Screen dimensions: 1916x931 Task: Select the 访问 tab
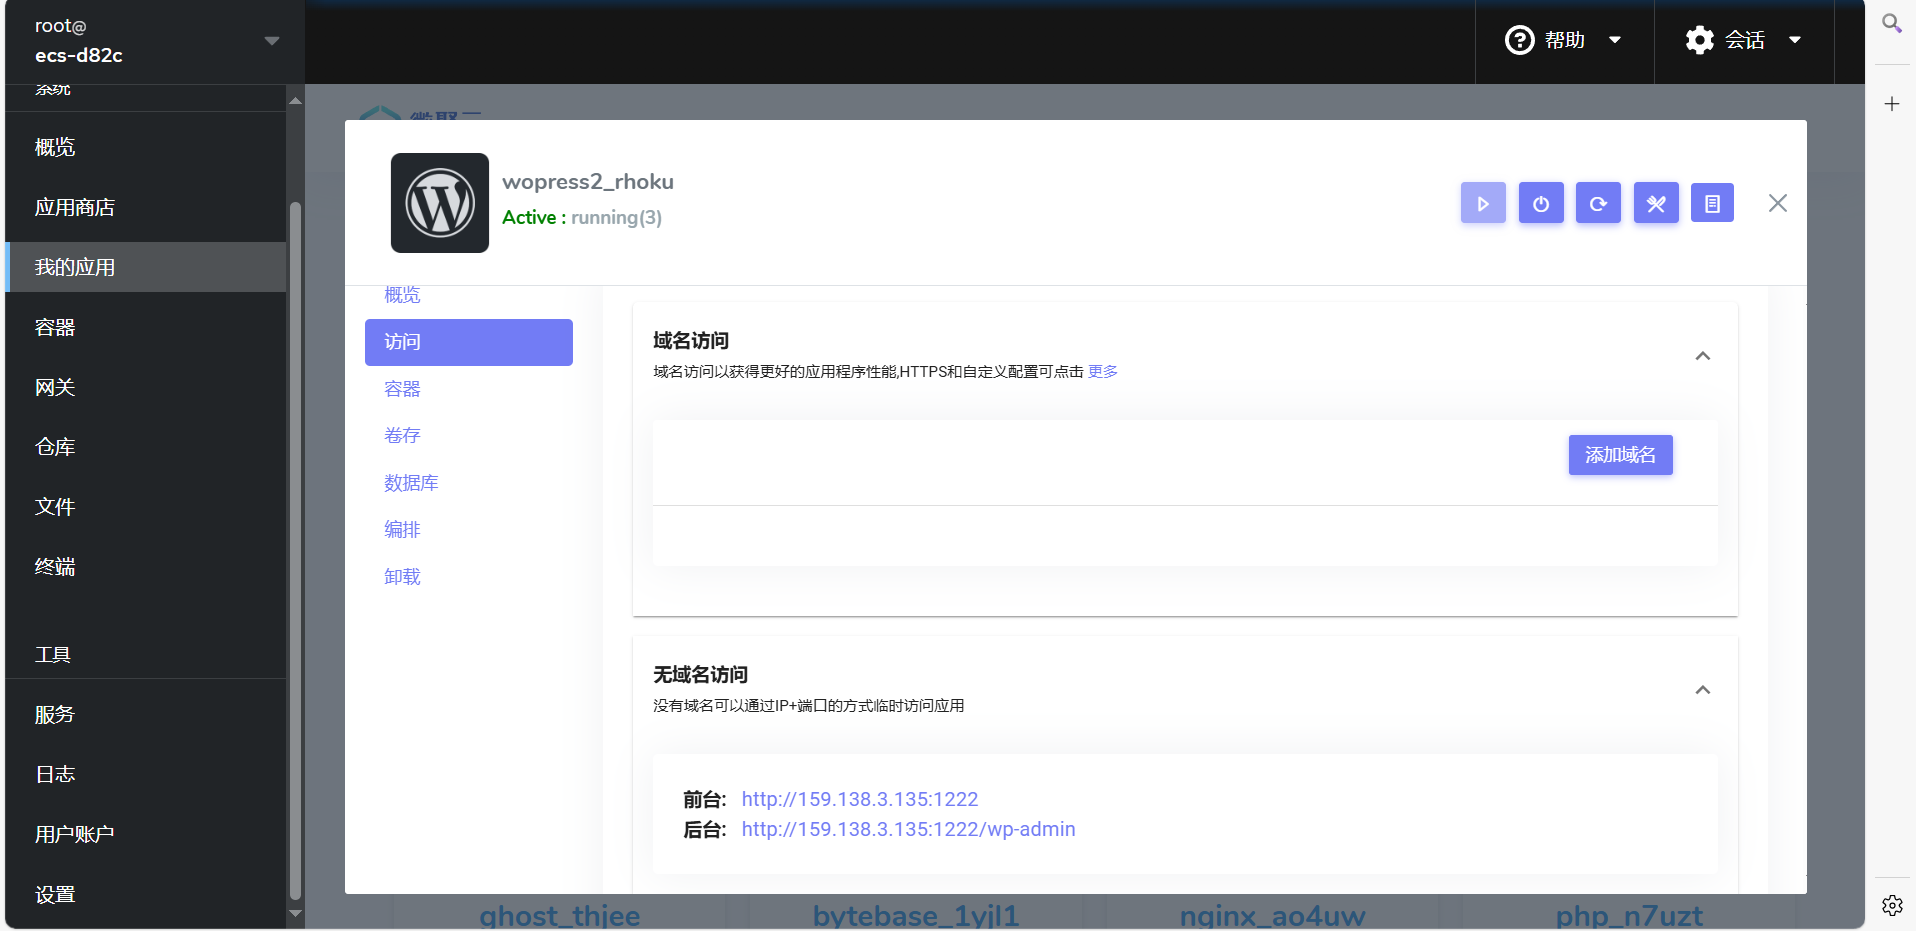[x=469, y=342]
